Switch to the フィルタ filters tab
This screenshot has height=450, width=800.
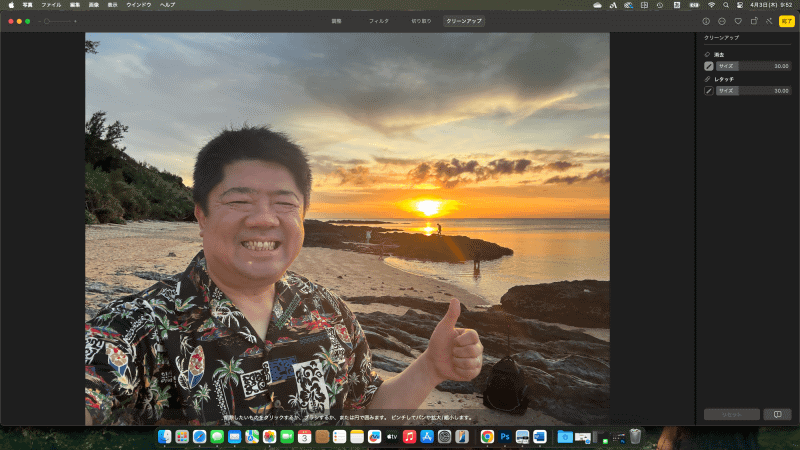click(x=379, y=21)
